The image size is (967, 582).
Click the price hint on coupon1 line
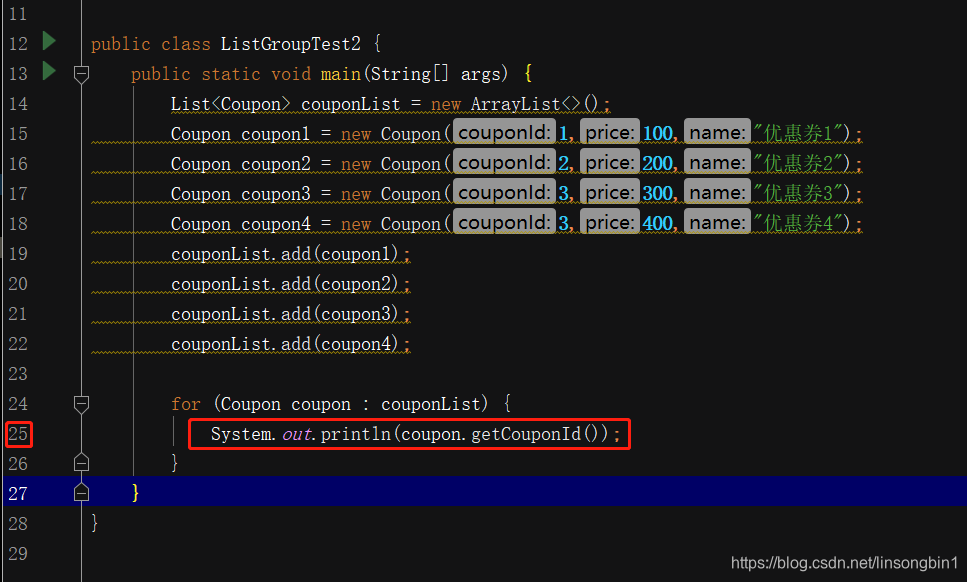tap(609, 133)
